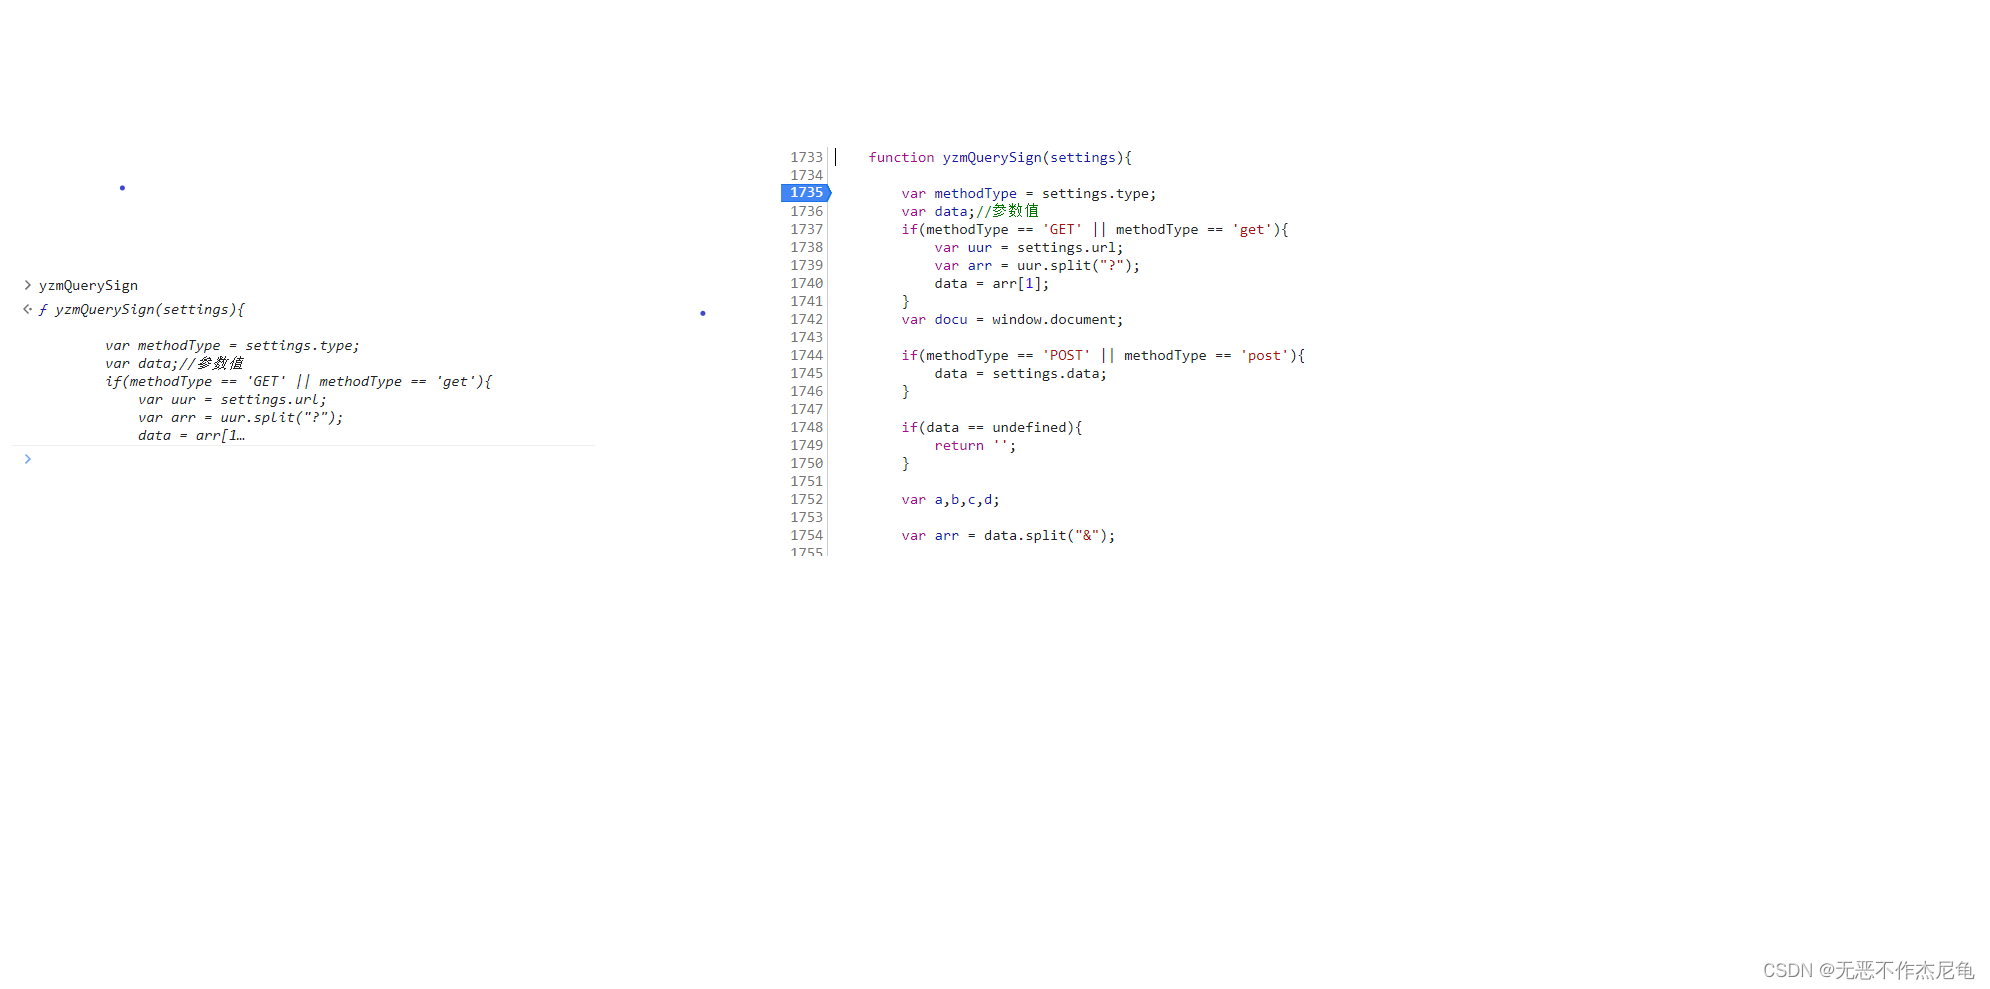Screen dimensions: 1990x989
Task: Click line number 1737 in gutter
Action: [806, 229]
